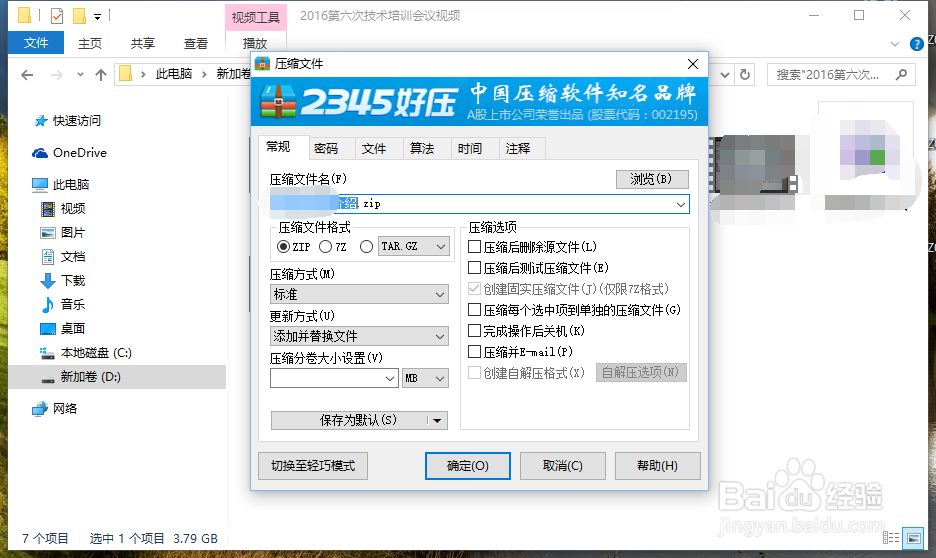Refresh the Explorer address bar
Viewport: 936px width, 558px height.
(745, 75)
